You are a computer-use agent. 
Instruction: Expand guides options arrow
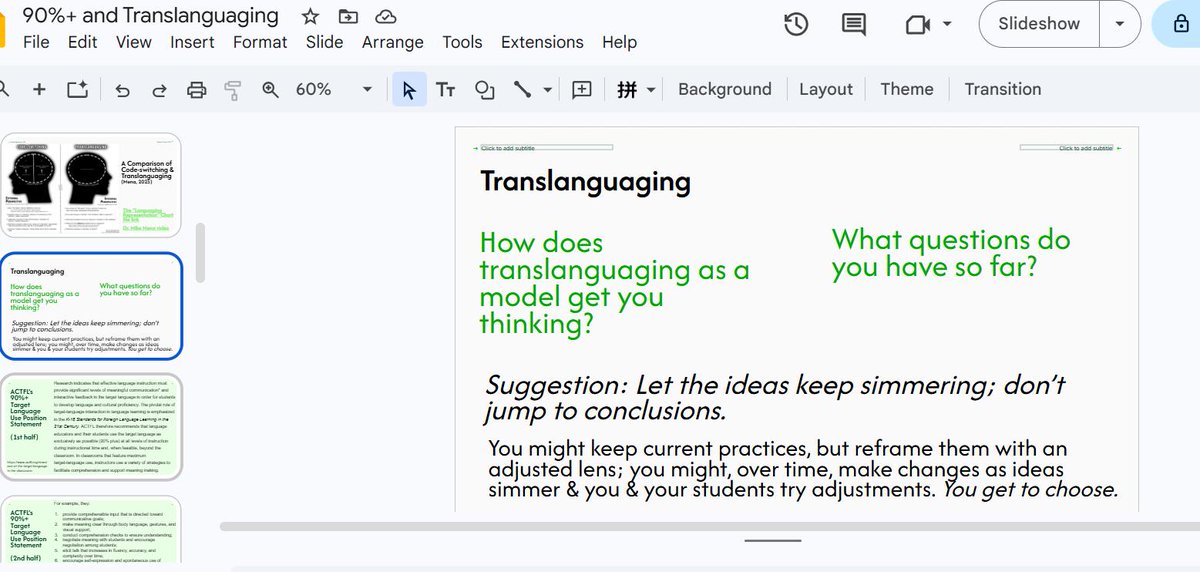click(652, 89)
